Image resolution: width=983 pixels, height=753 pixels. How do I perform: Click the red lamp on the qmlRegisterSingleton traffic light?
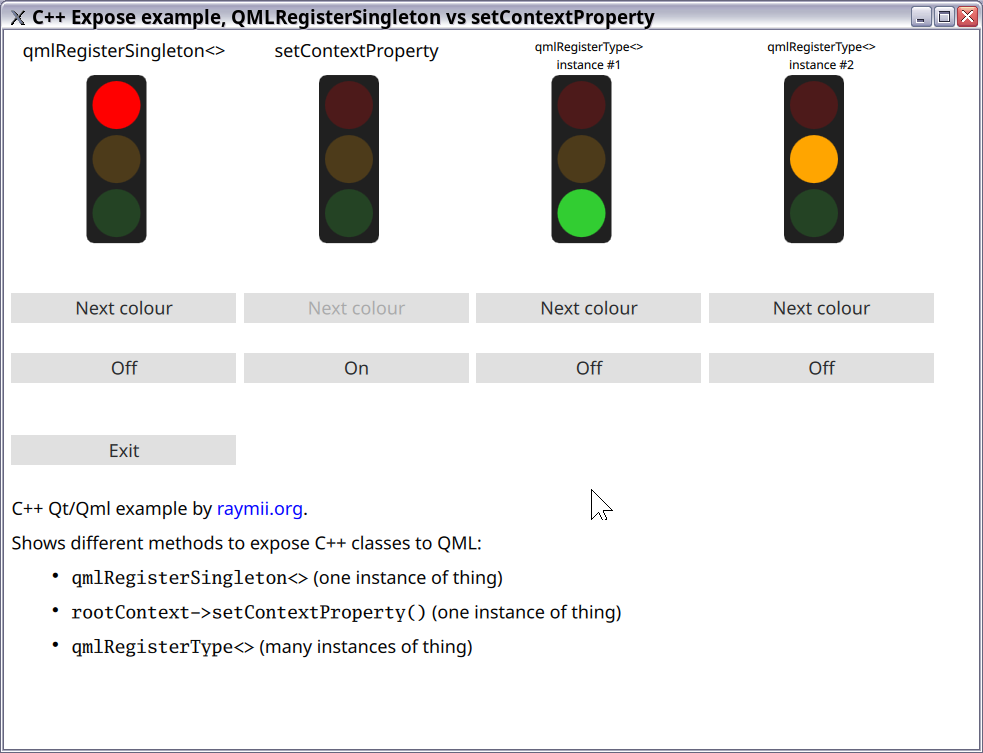tap(116, 104)
